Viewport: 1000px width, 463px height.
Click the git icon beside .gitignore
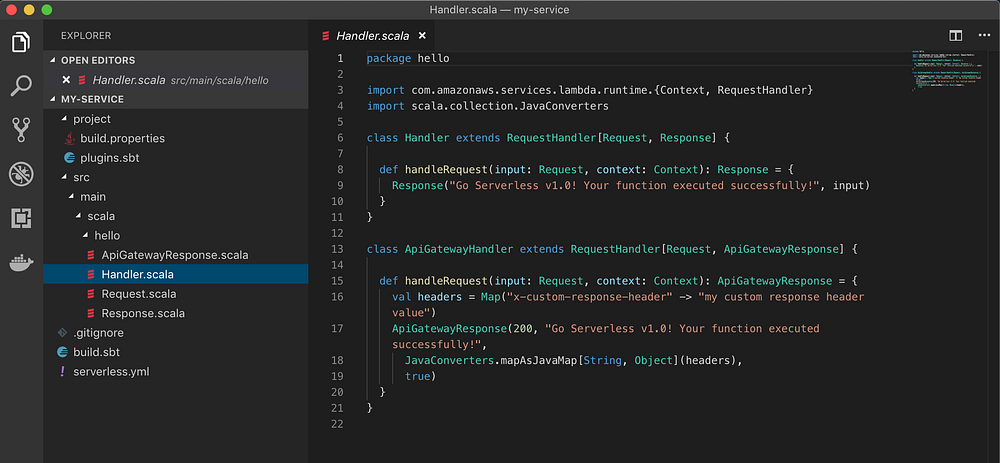(x=62, y=332)
